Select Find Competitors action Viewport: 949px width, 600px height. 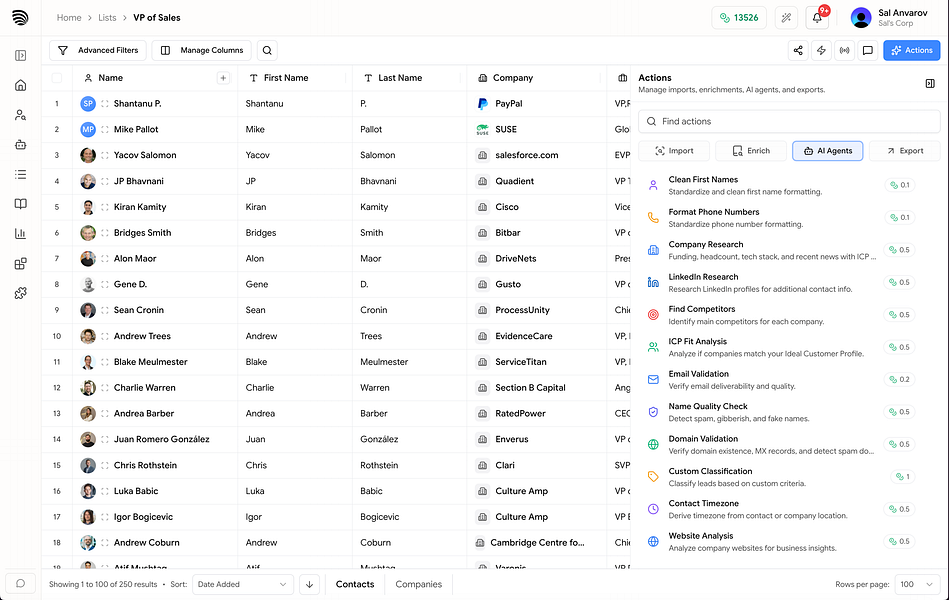(781, 315)
